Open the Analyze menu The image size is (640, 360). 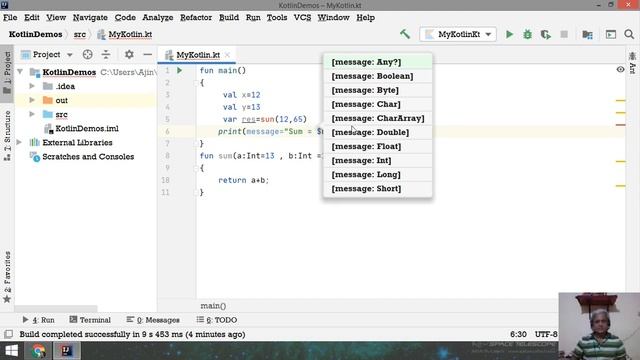pos(158,18)
